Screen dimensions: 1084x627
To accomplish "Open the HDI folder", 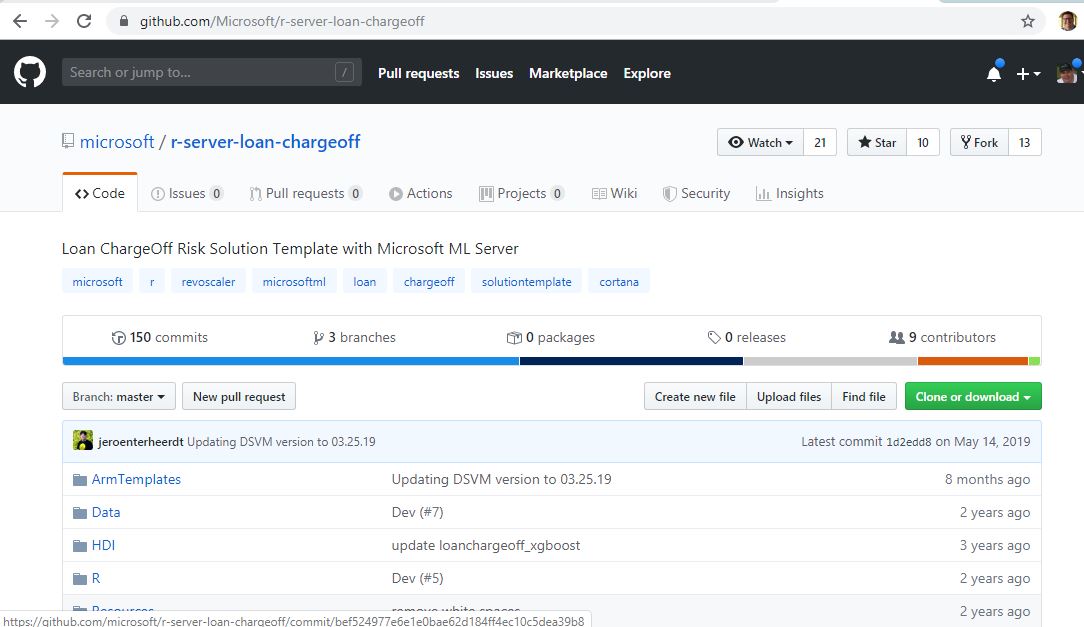I will 103,545.
